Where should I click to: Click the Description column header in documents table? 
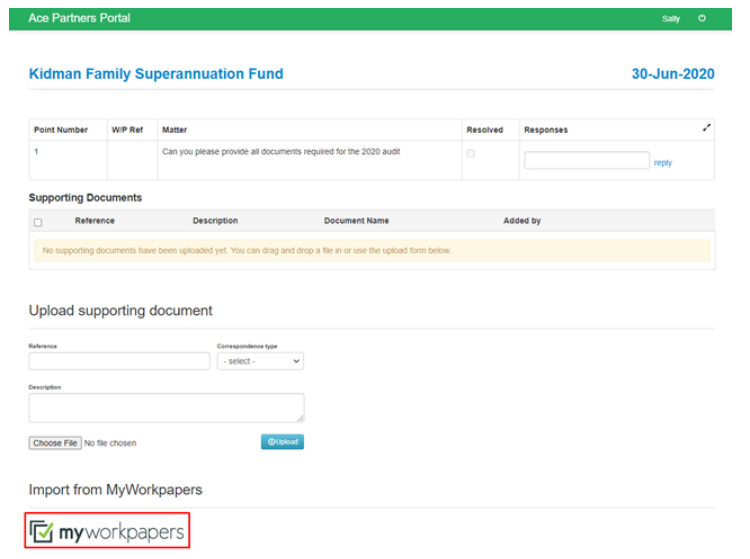215,221
